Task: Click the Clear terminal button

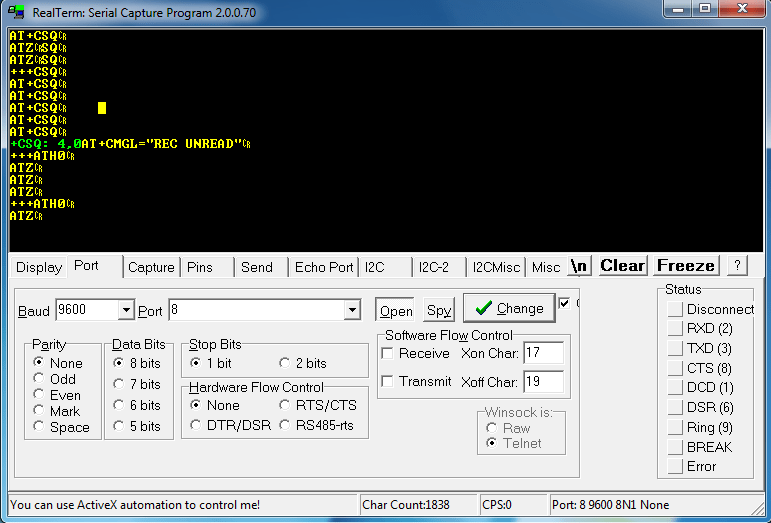Action: coord(622,266)
